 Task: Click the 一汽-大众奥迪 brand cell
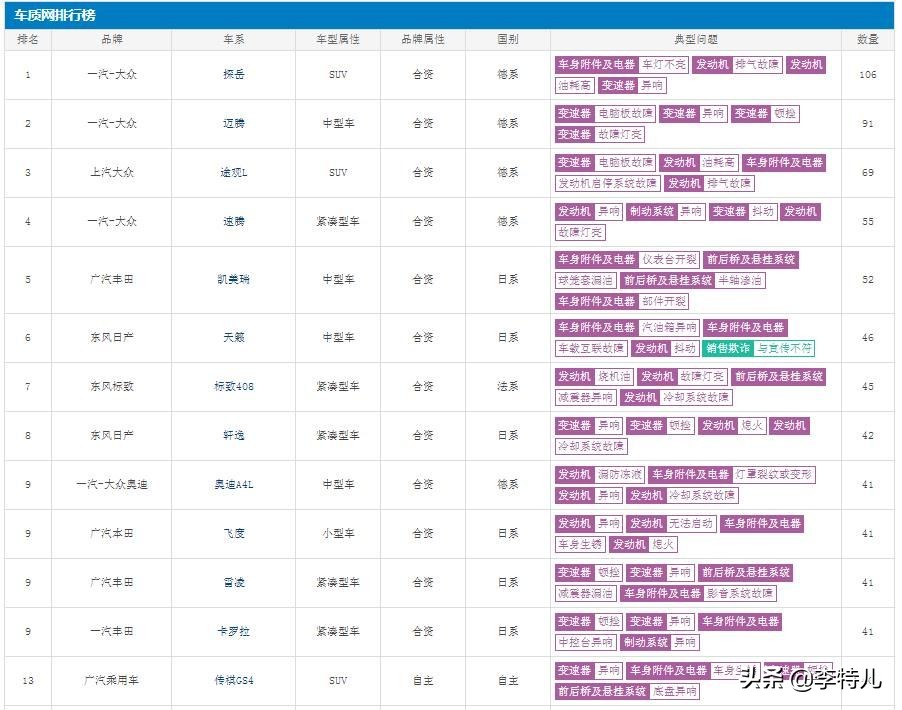pos(112,484)
